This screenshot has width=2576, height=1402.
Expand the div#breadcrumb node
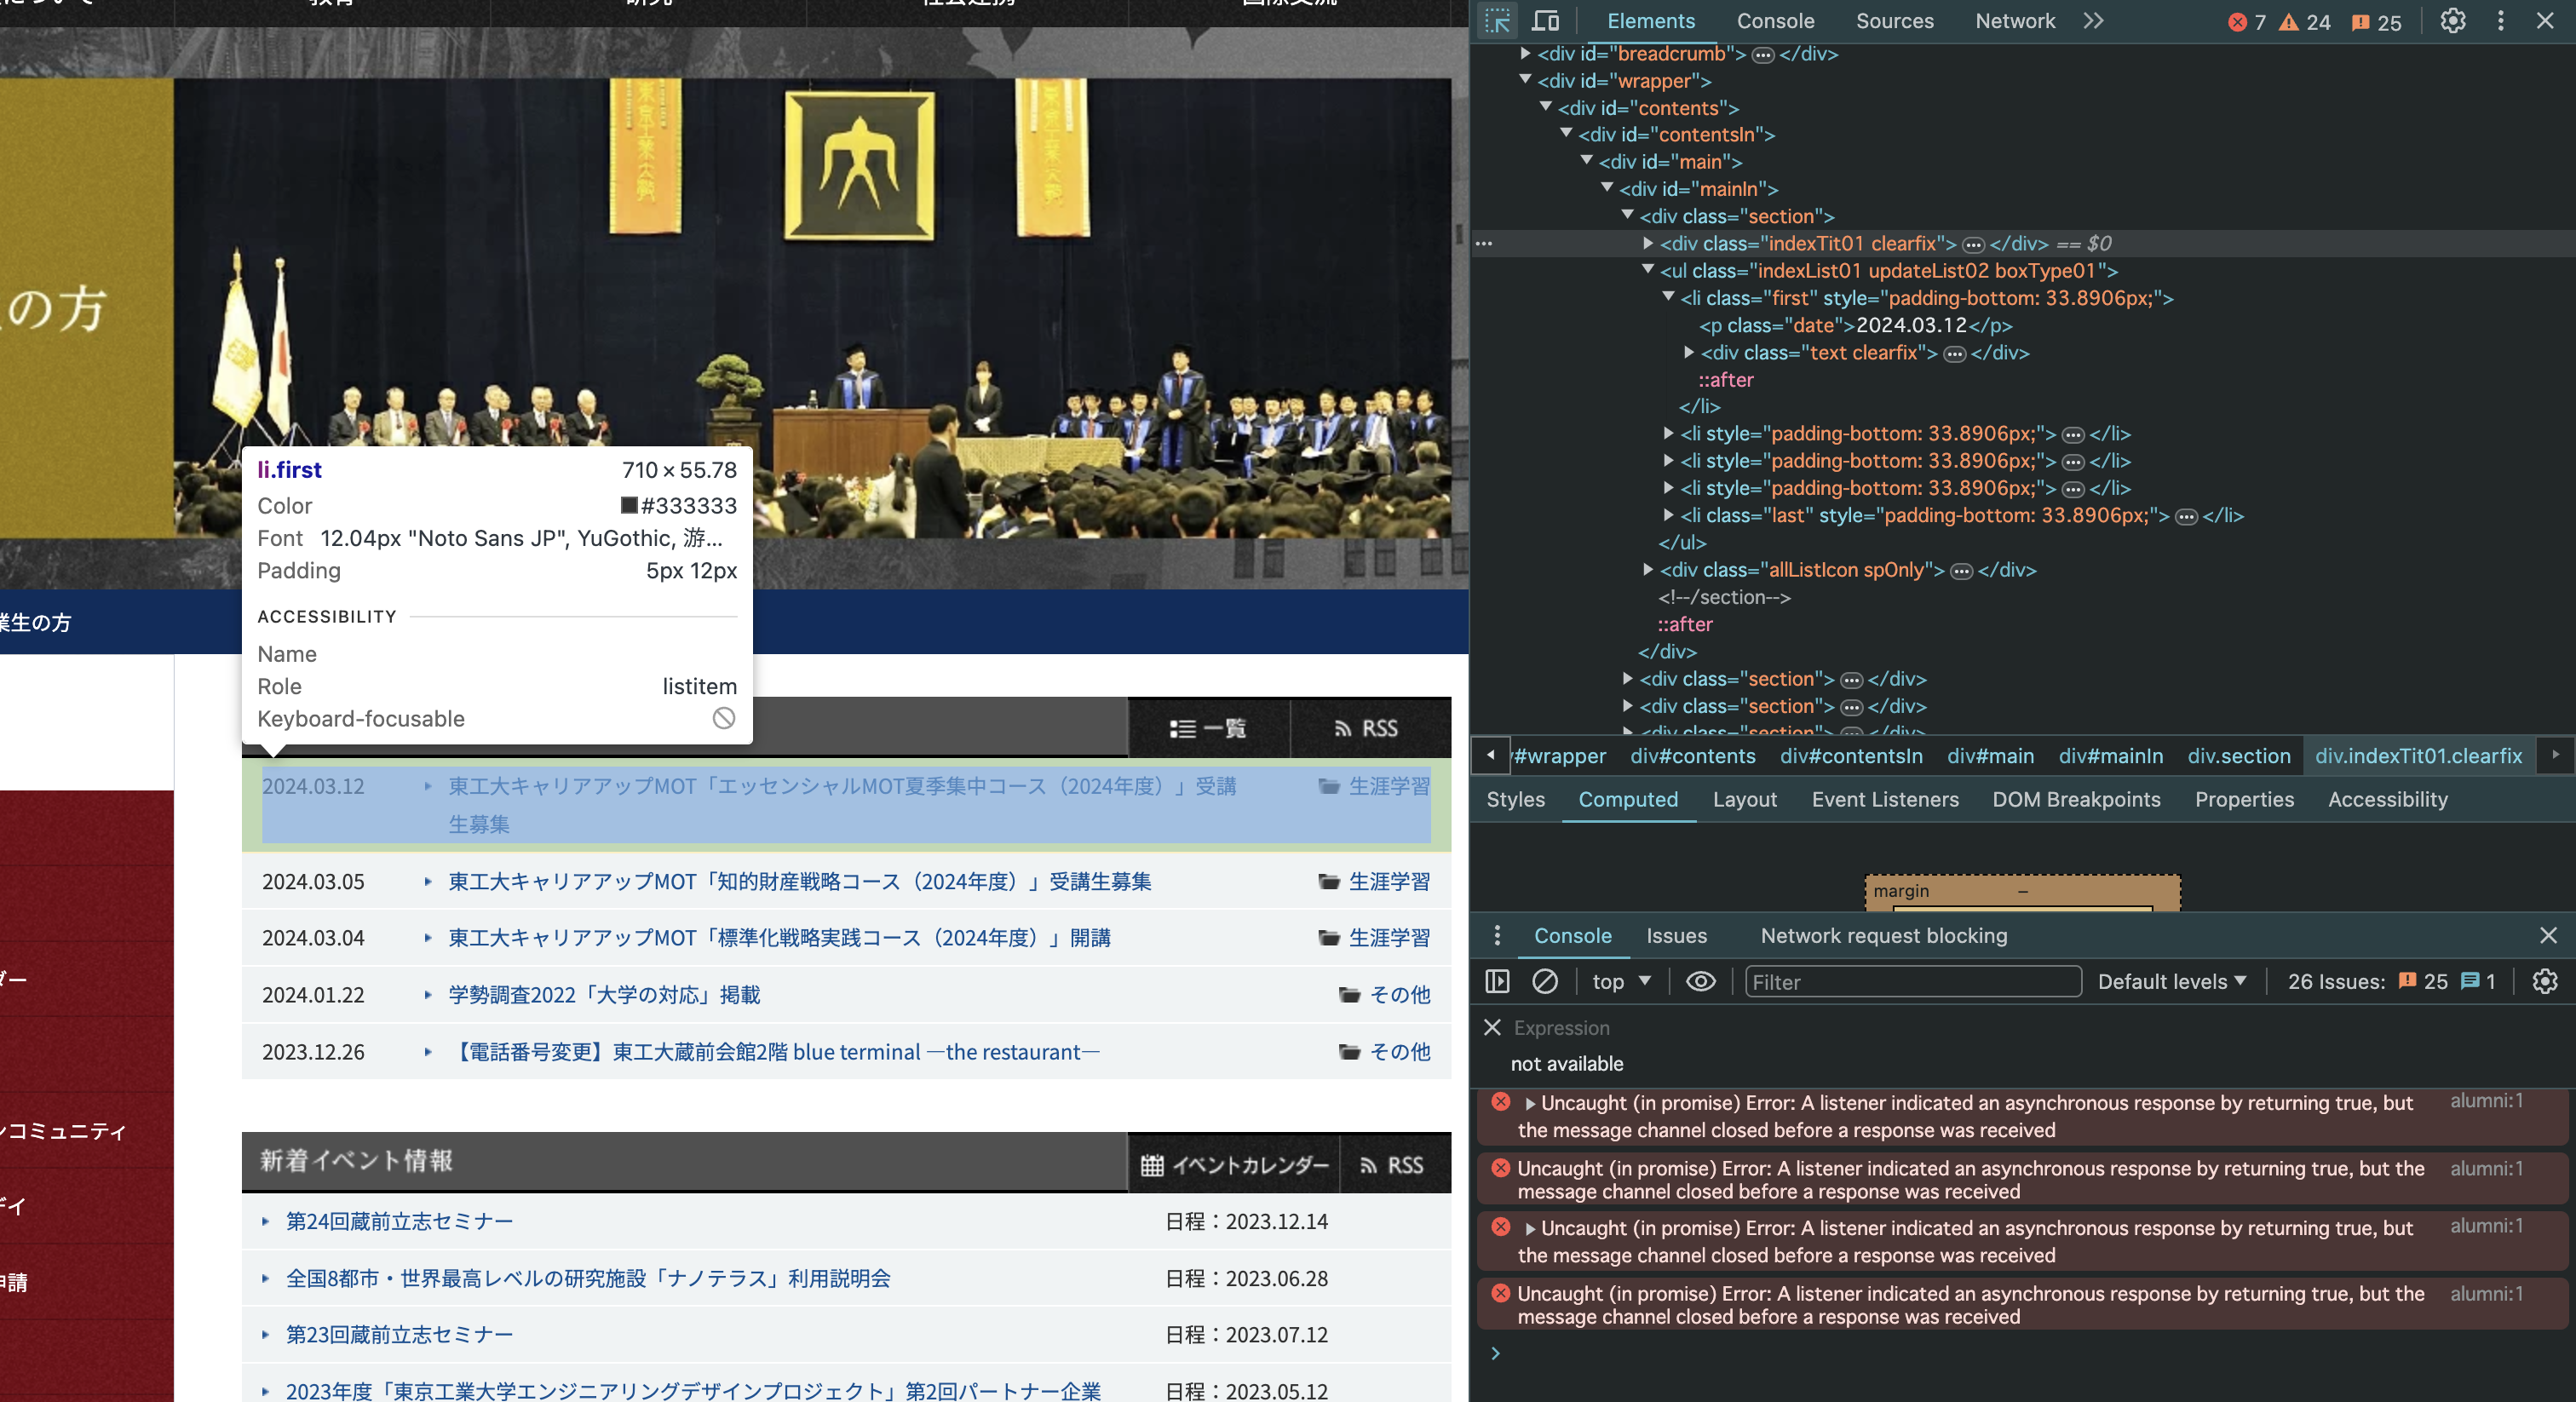pos(1525,53)
